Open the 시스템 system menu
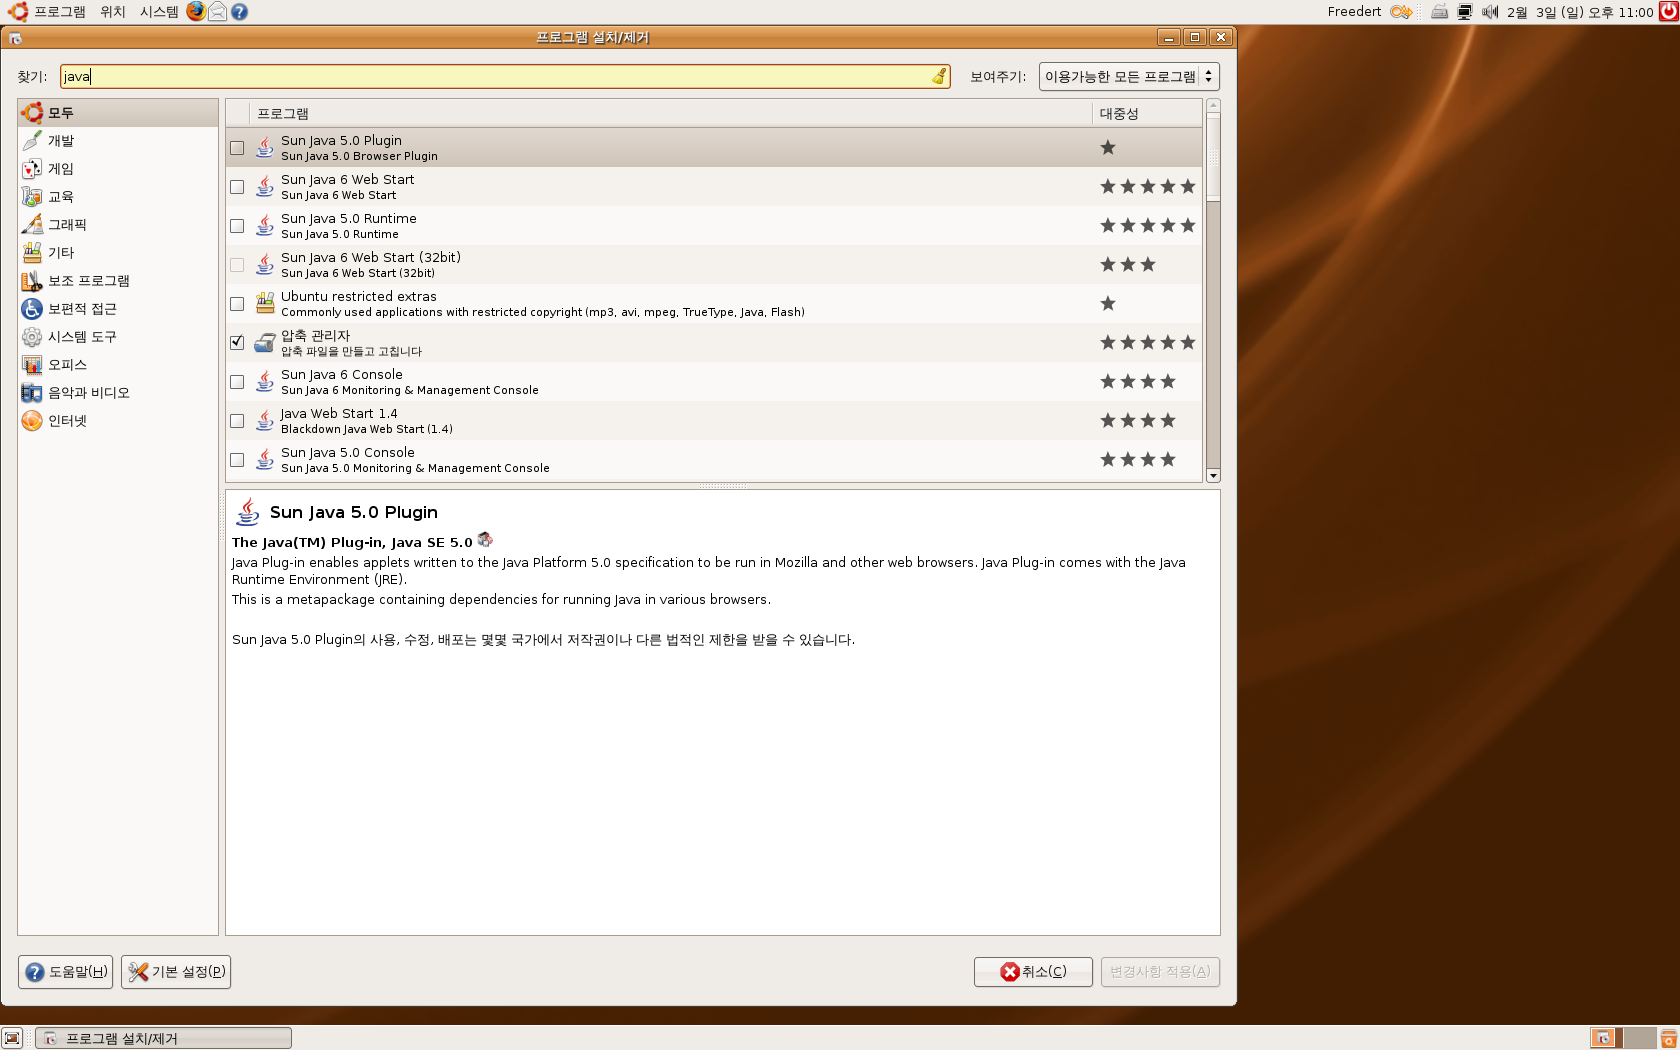 (159, 12)
